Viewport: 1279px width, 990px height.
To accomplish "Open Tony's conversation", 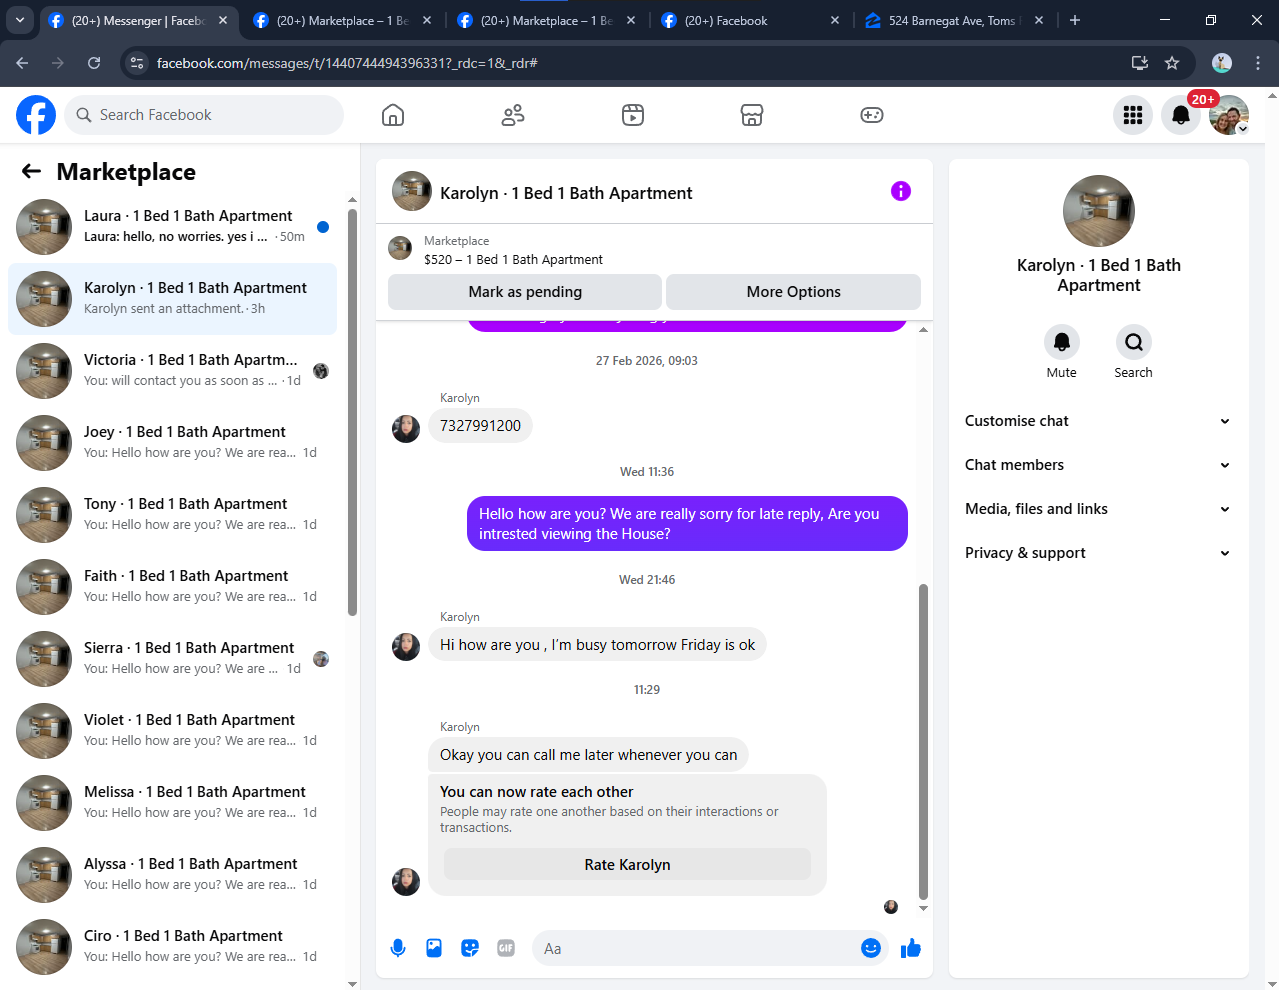I will click(x=172, y=515).
